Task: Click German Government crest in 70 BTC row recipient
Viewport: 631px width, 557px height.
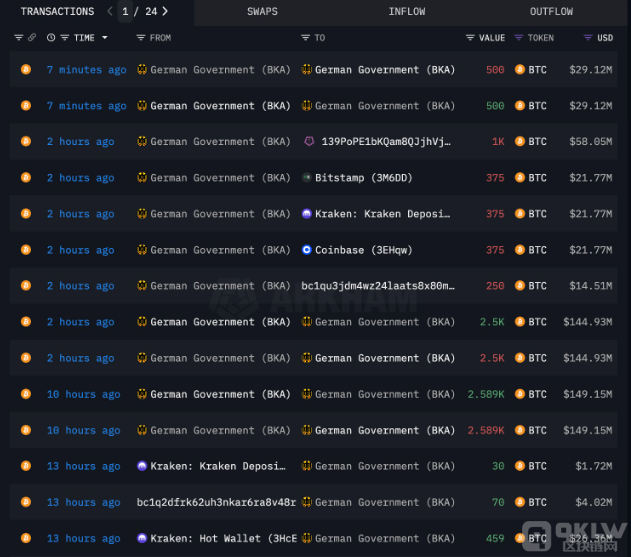Action: (307, 502)
